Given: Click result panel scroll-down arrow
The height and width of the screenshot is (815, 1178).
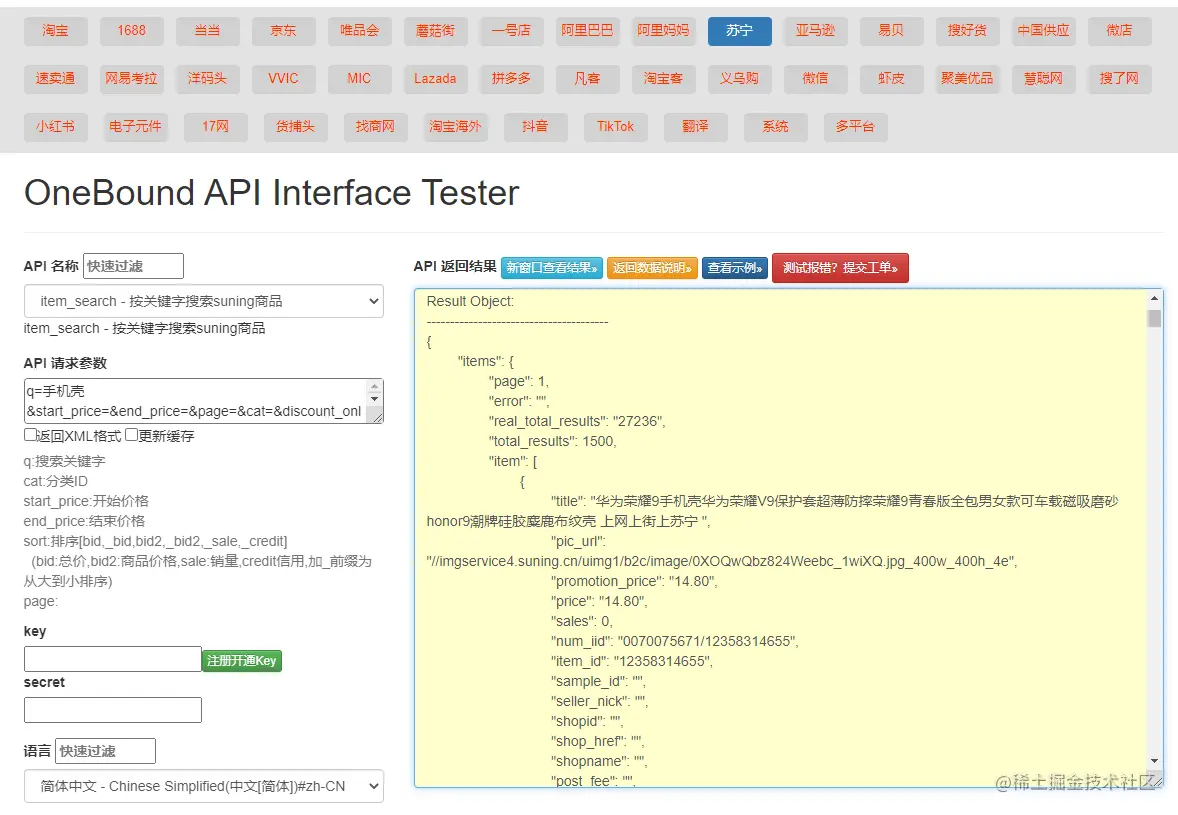Looking at the screenshot, I should click(1155, 761).
